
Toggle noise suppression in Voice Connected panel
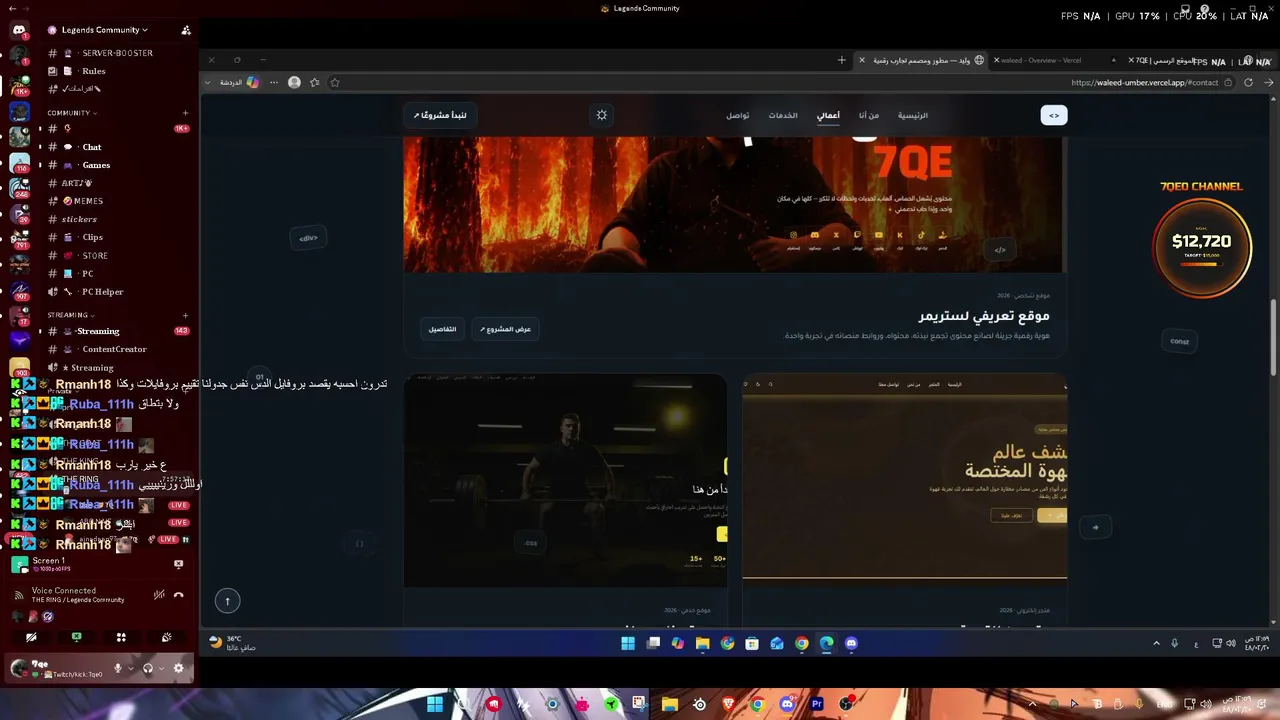point(158,595)
